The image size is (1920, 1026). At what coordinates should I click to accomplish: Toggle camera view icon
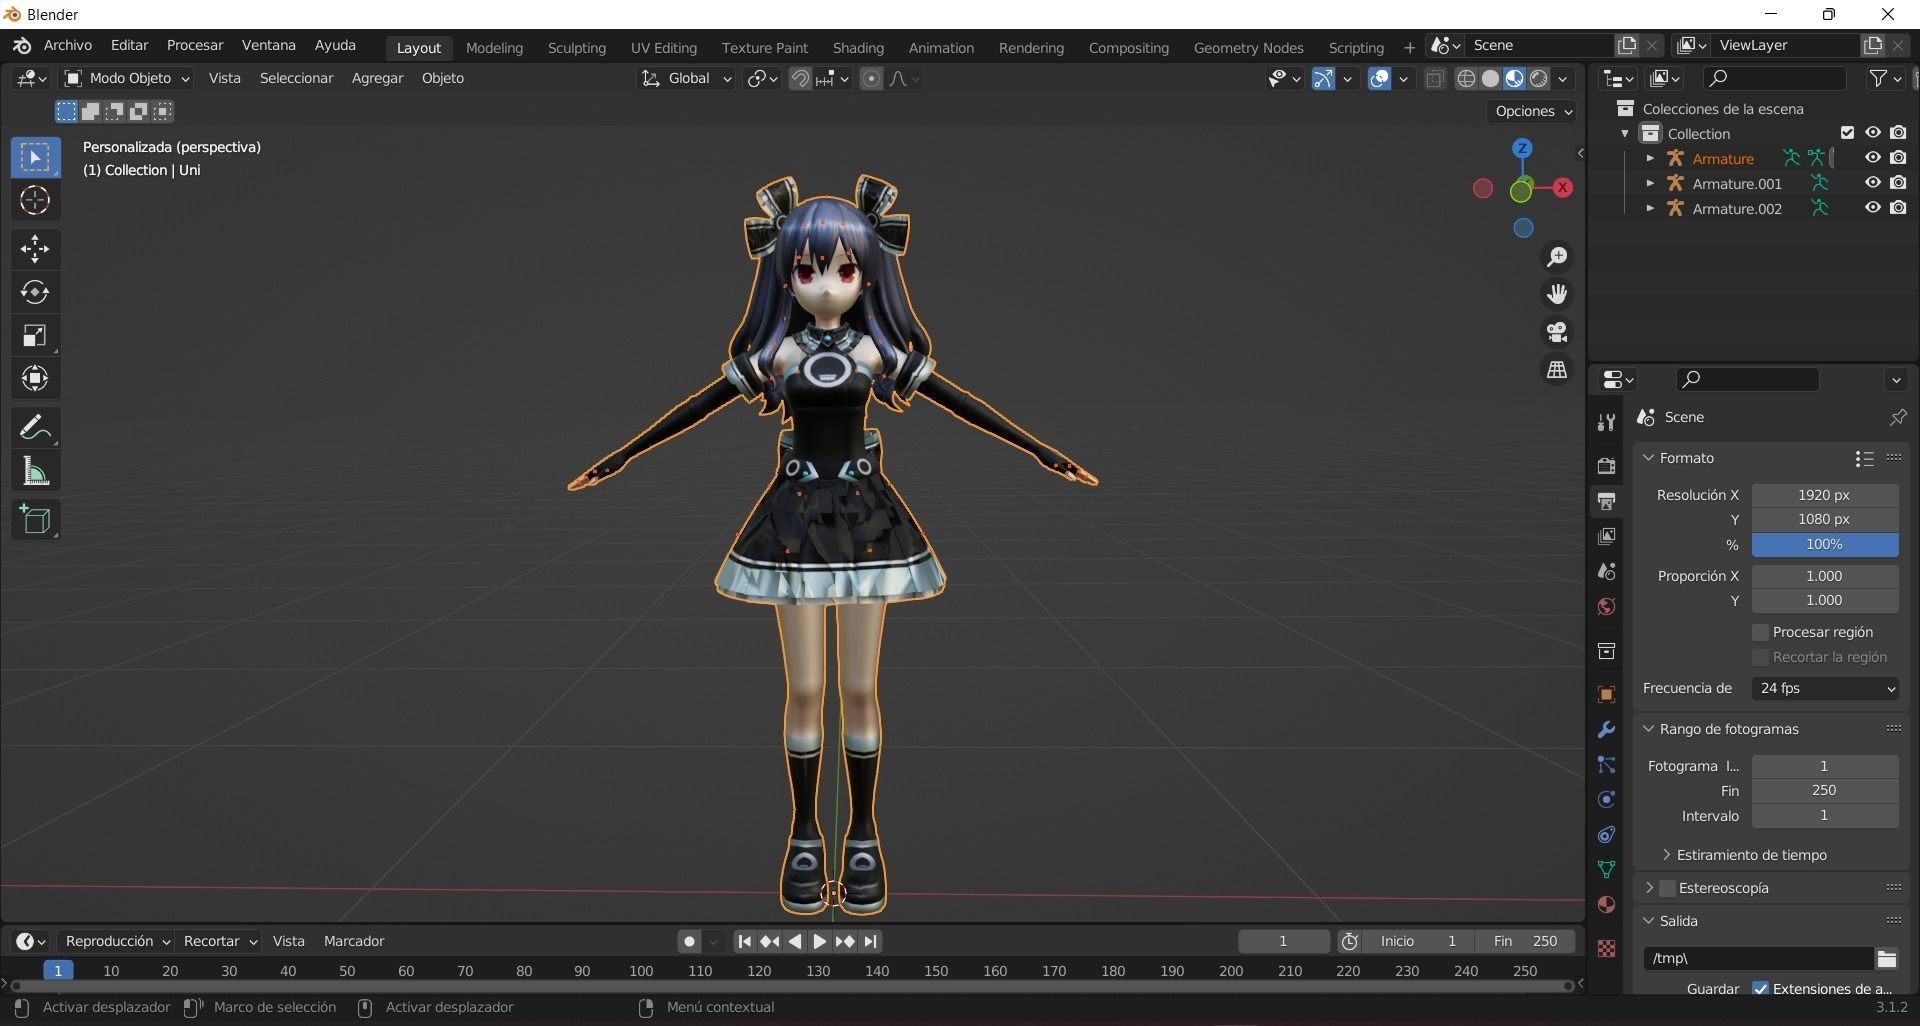click(1557, 332)
